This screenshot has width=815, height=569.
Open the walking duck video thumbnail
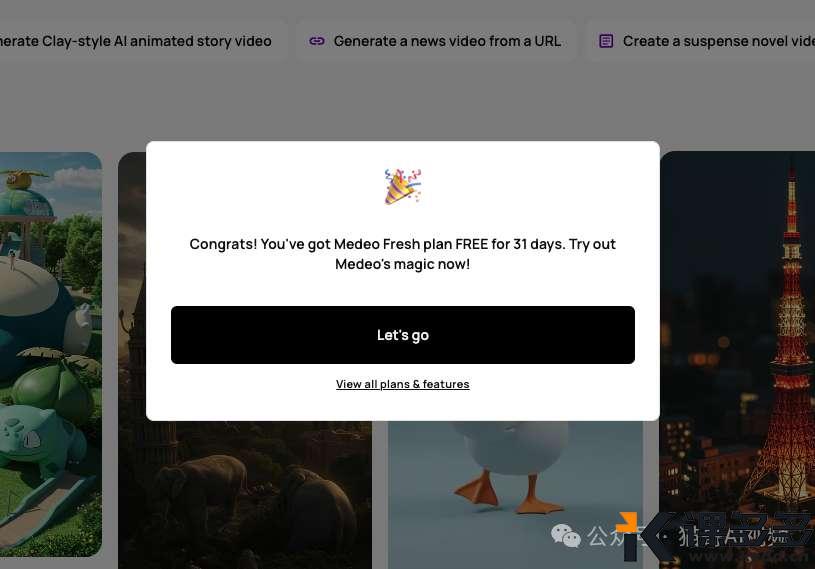pos(515,494)
